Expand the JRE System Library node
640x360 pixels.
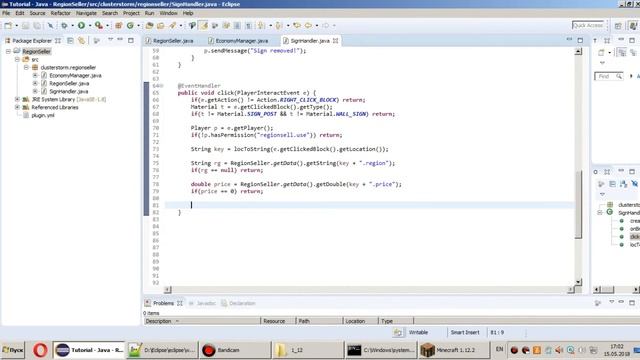point(17,99)
